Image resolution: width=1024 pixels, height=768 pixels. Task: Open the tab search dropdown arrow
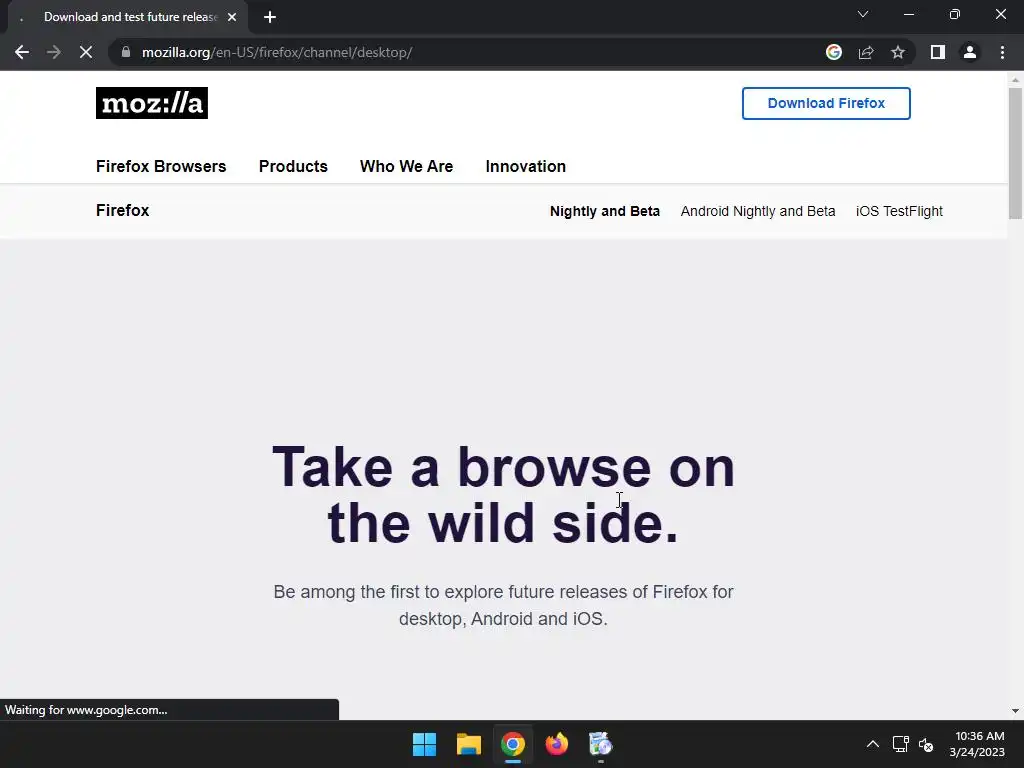coord(863,14)
